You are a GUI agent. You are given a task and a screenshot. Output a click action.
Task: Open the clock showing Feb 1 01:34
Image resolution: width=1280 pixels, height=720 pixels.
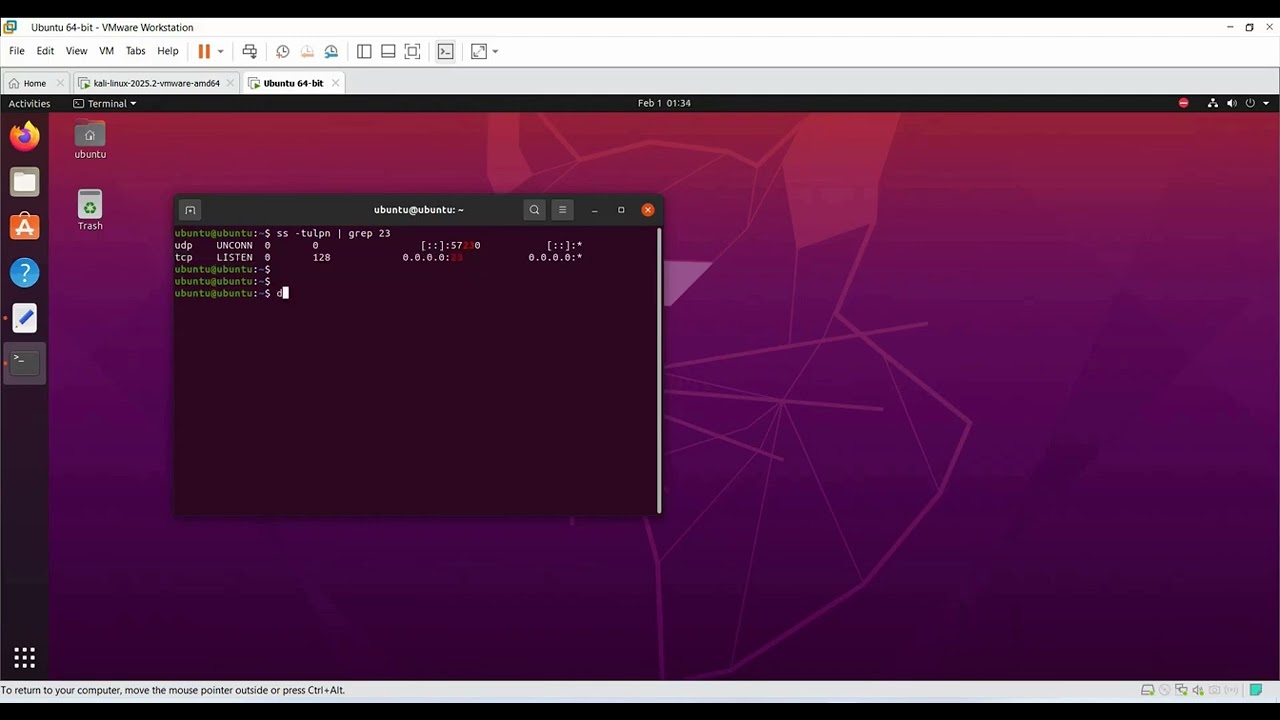click(x=664, y=103)
